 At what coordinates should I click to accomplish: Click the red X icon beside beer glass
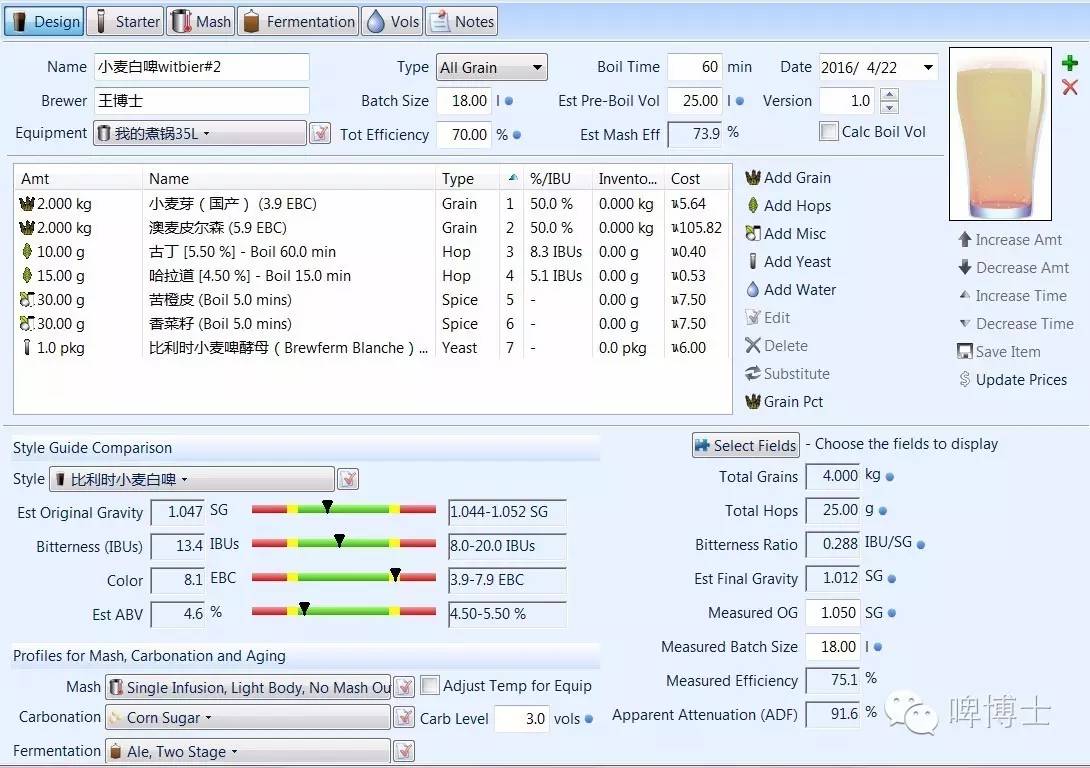1070,88
